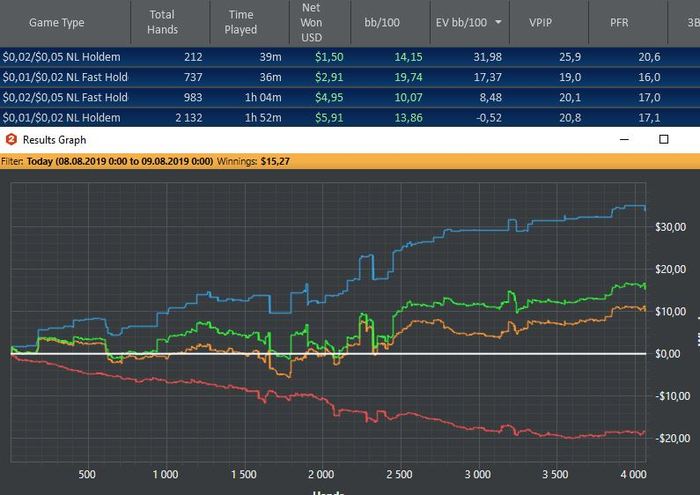Click the $5,91 net won value

[x=329, y=118]
